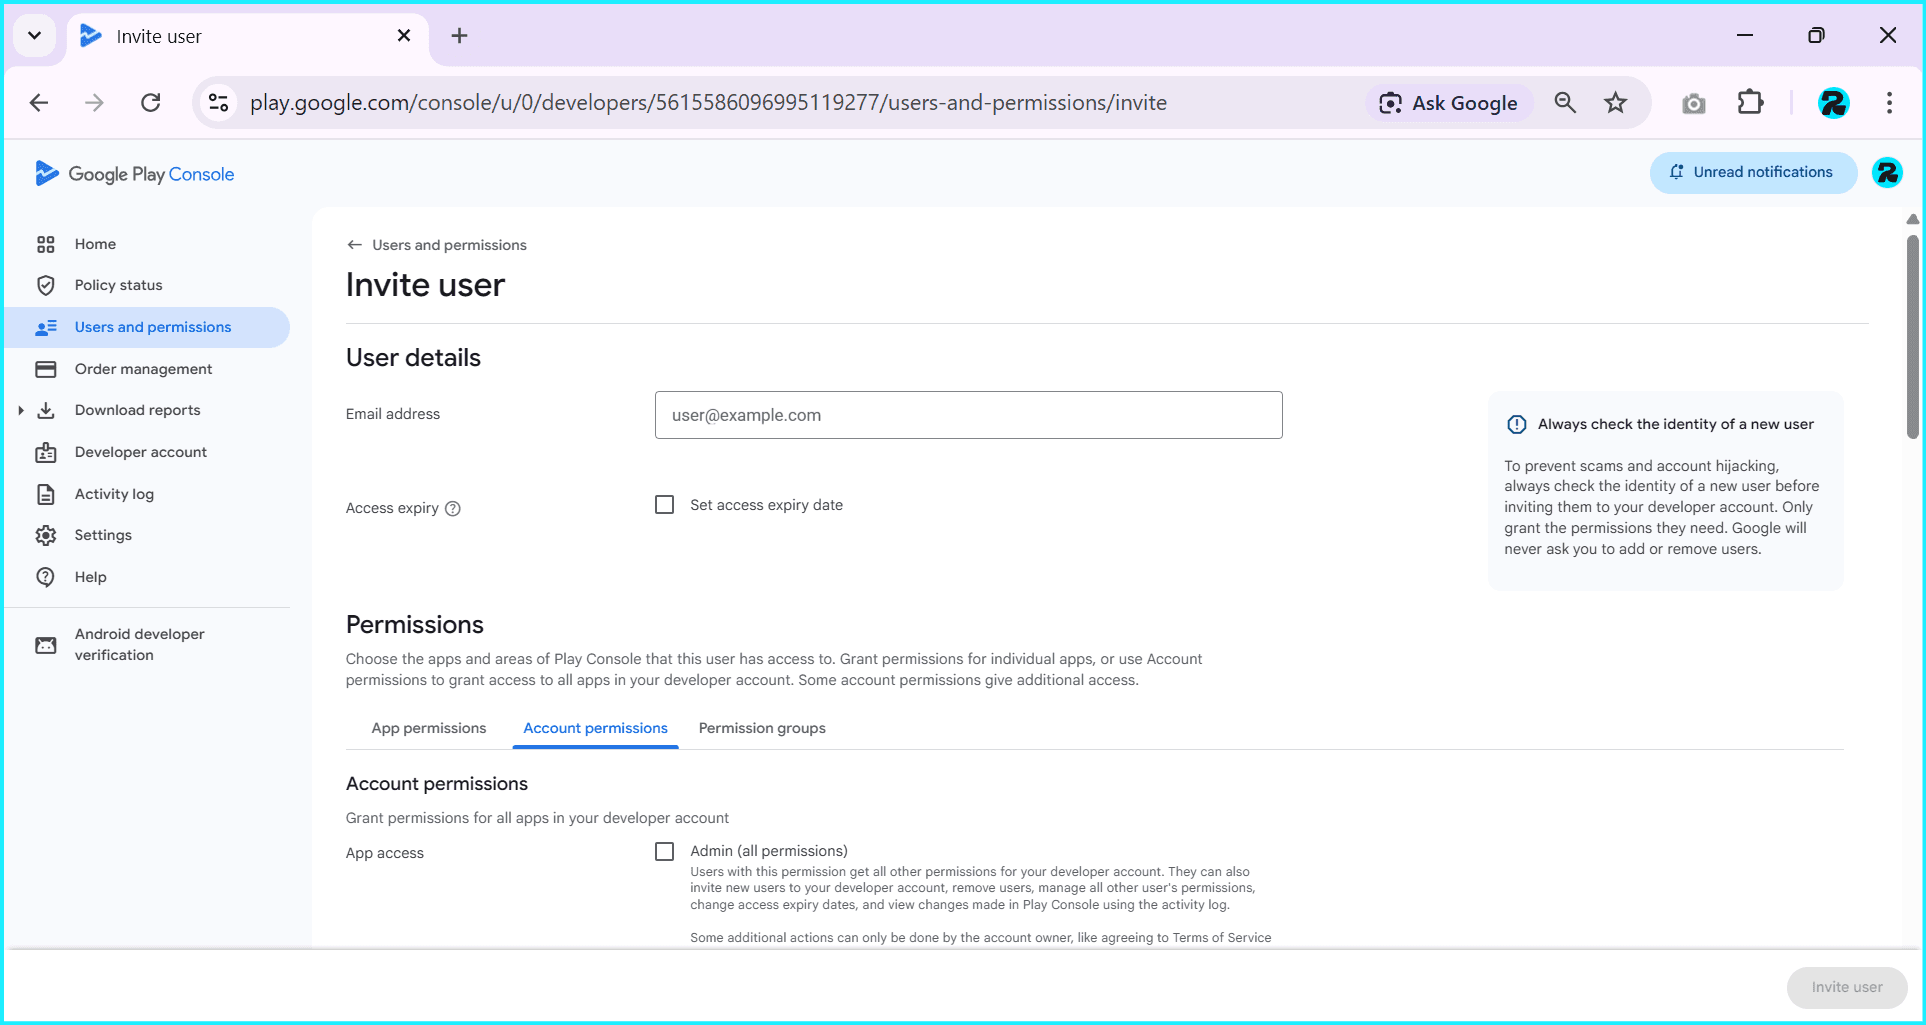Open Developer account in the sidebar
Image resolution: width=1926 pixels, height=1025 pixels.
147,452
